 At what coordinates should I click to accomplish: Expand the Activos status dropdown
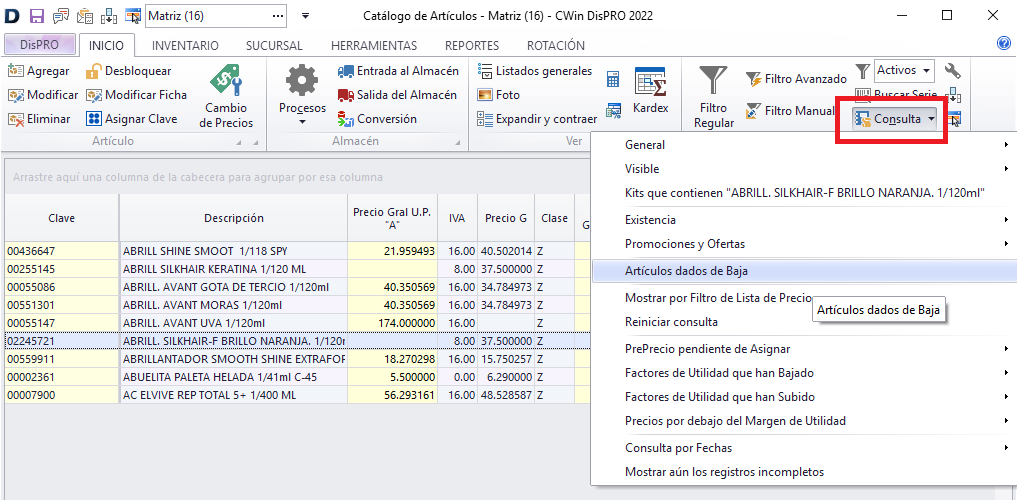pos(926,71)
